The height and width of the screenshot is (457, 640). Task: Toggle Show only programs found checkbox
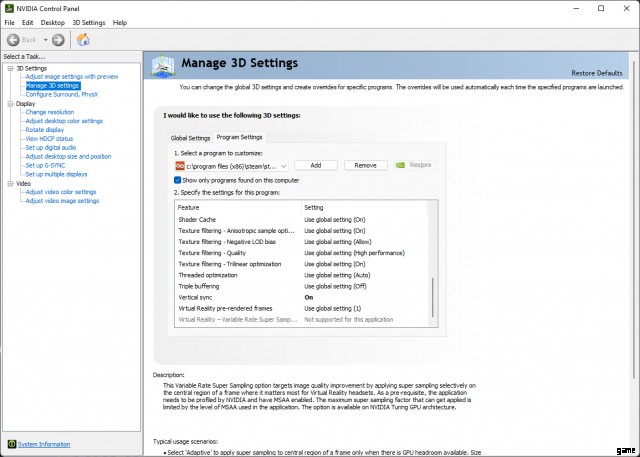tap(178, 180)
